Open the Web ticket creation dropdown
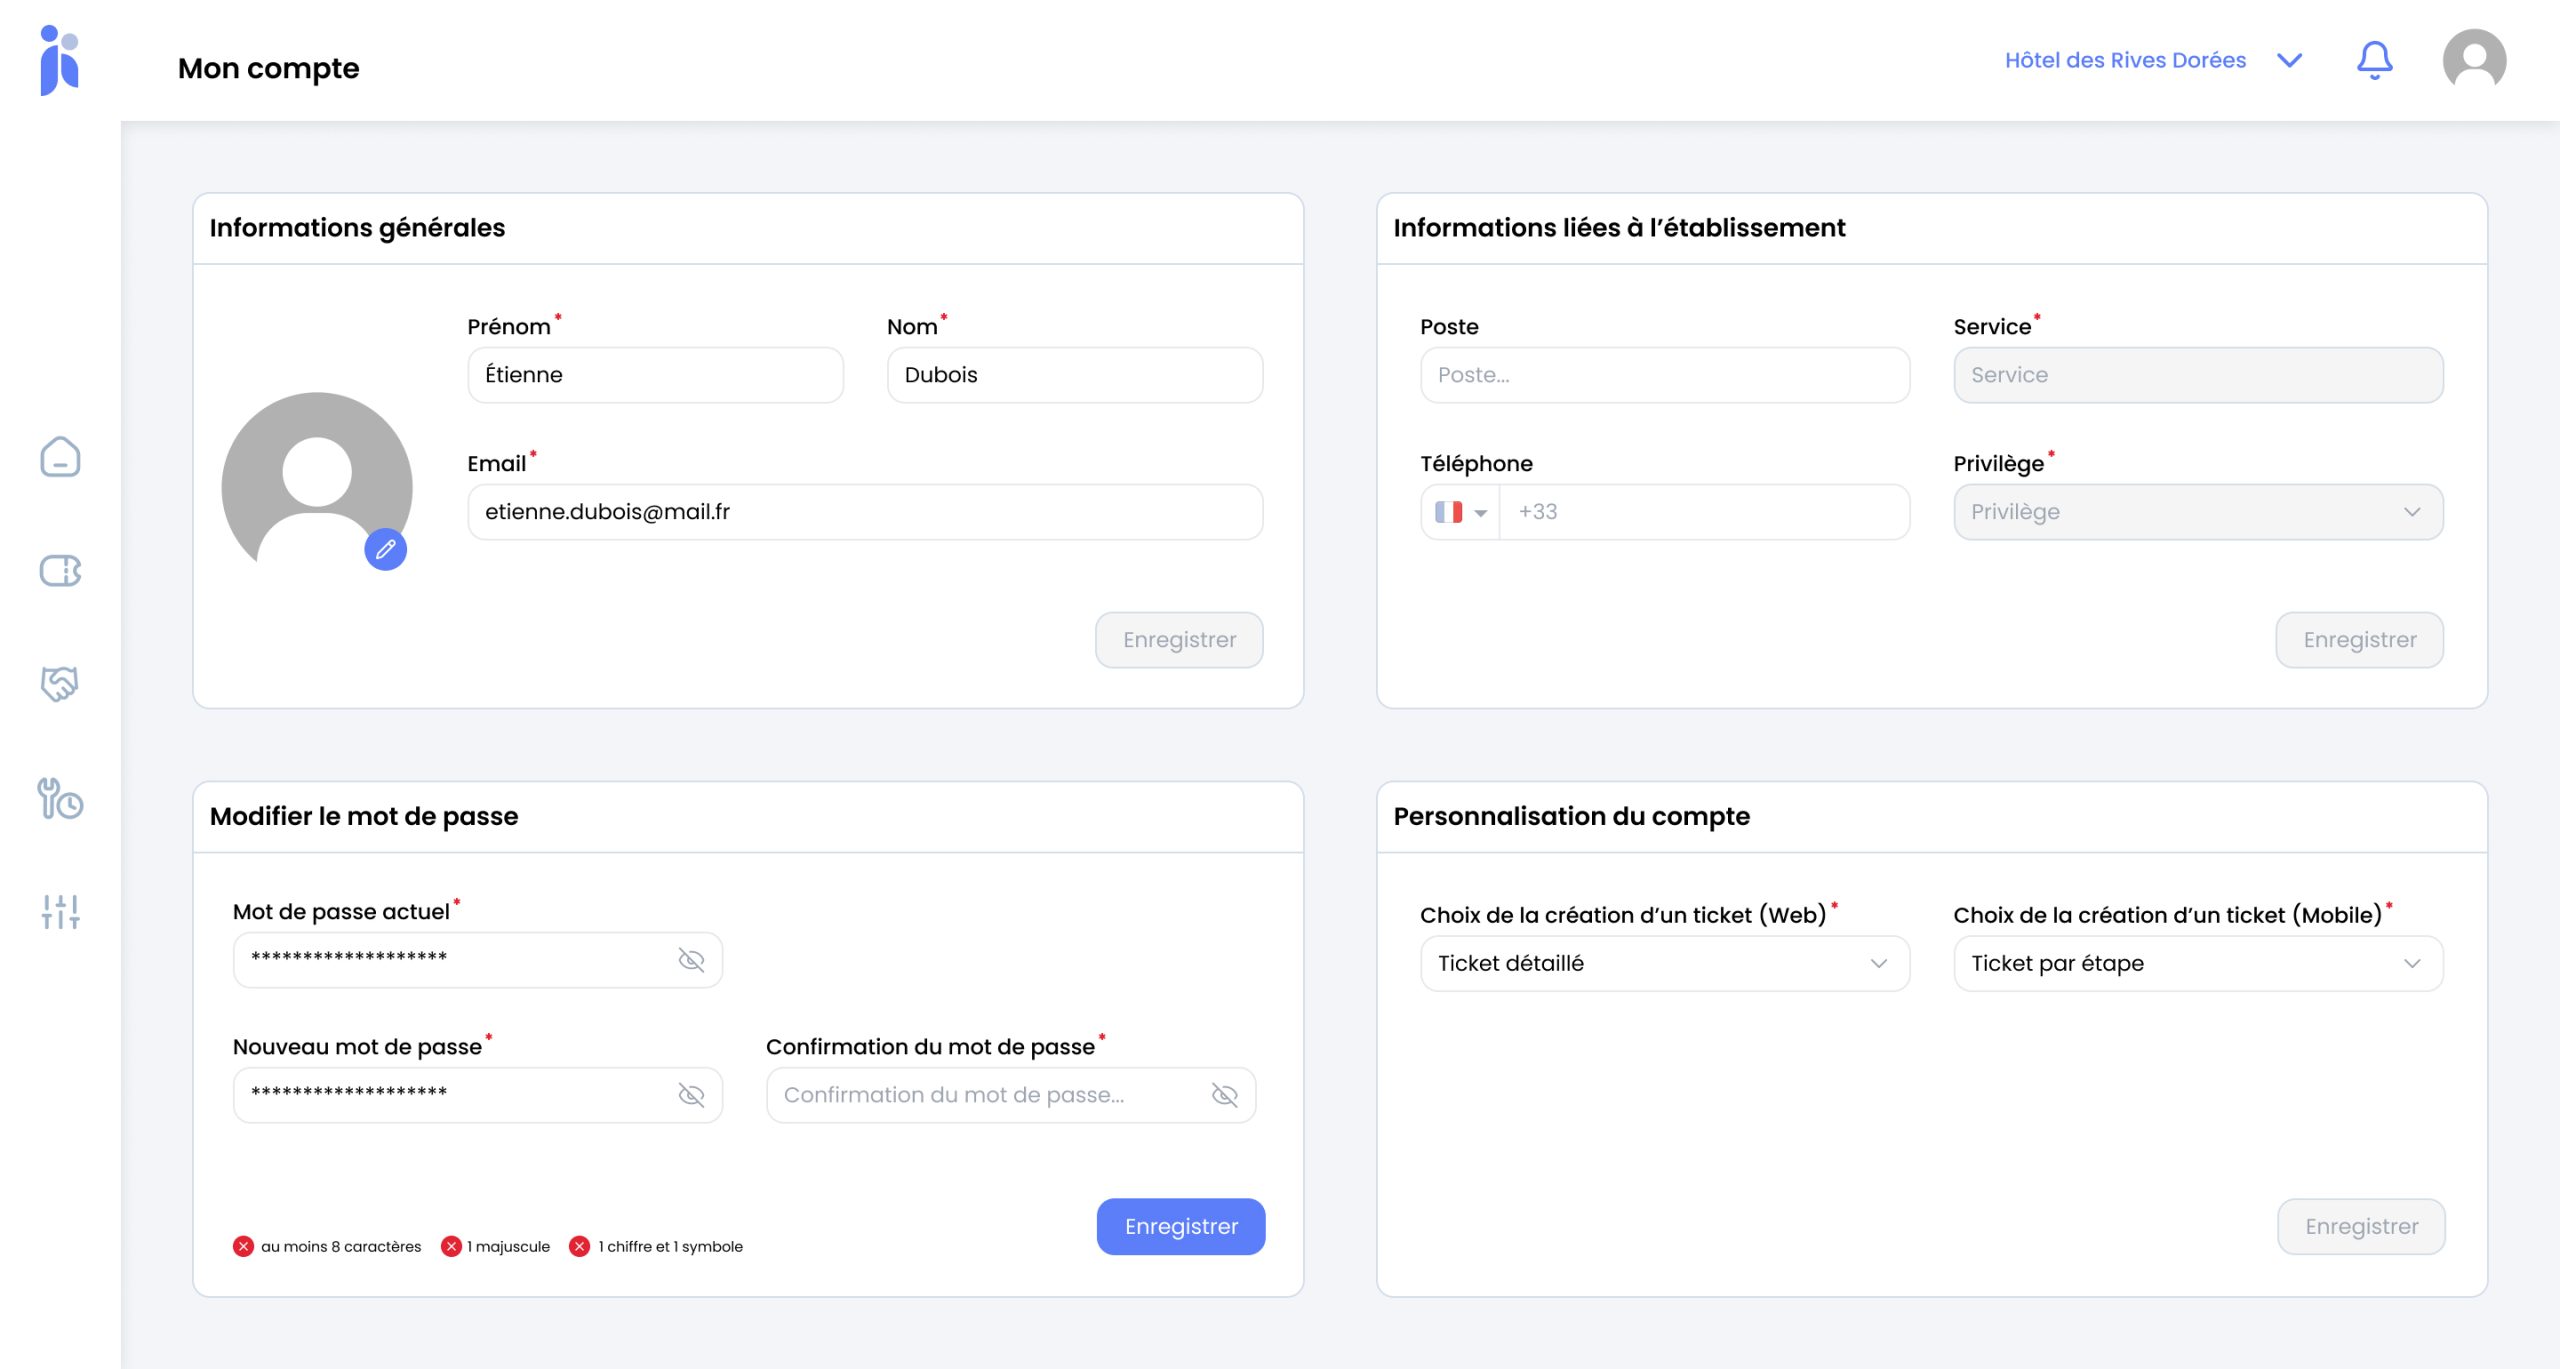 click(x=1664, y=963)
